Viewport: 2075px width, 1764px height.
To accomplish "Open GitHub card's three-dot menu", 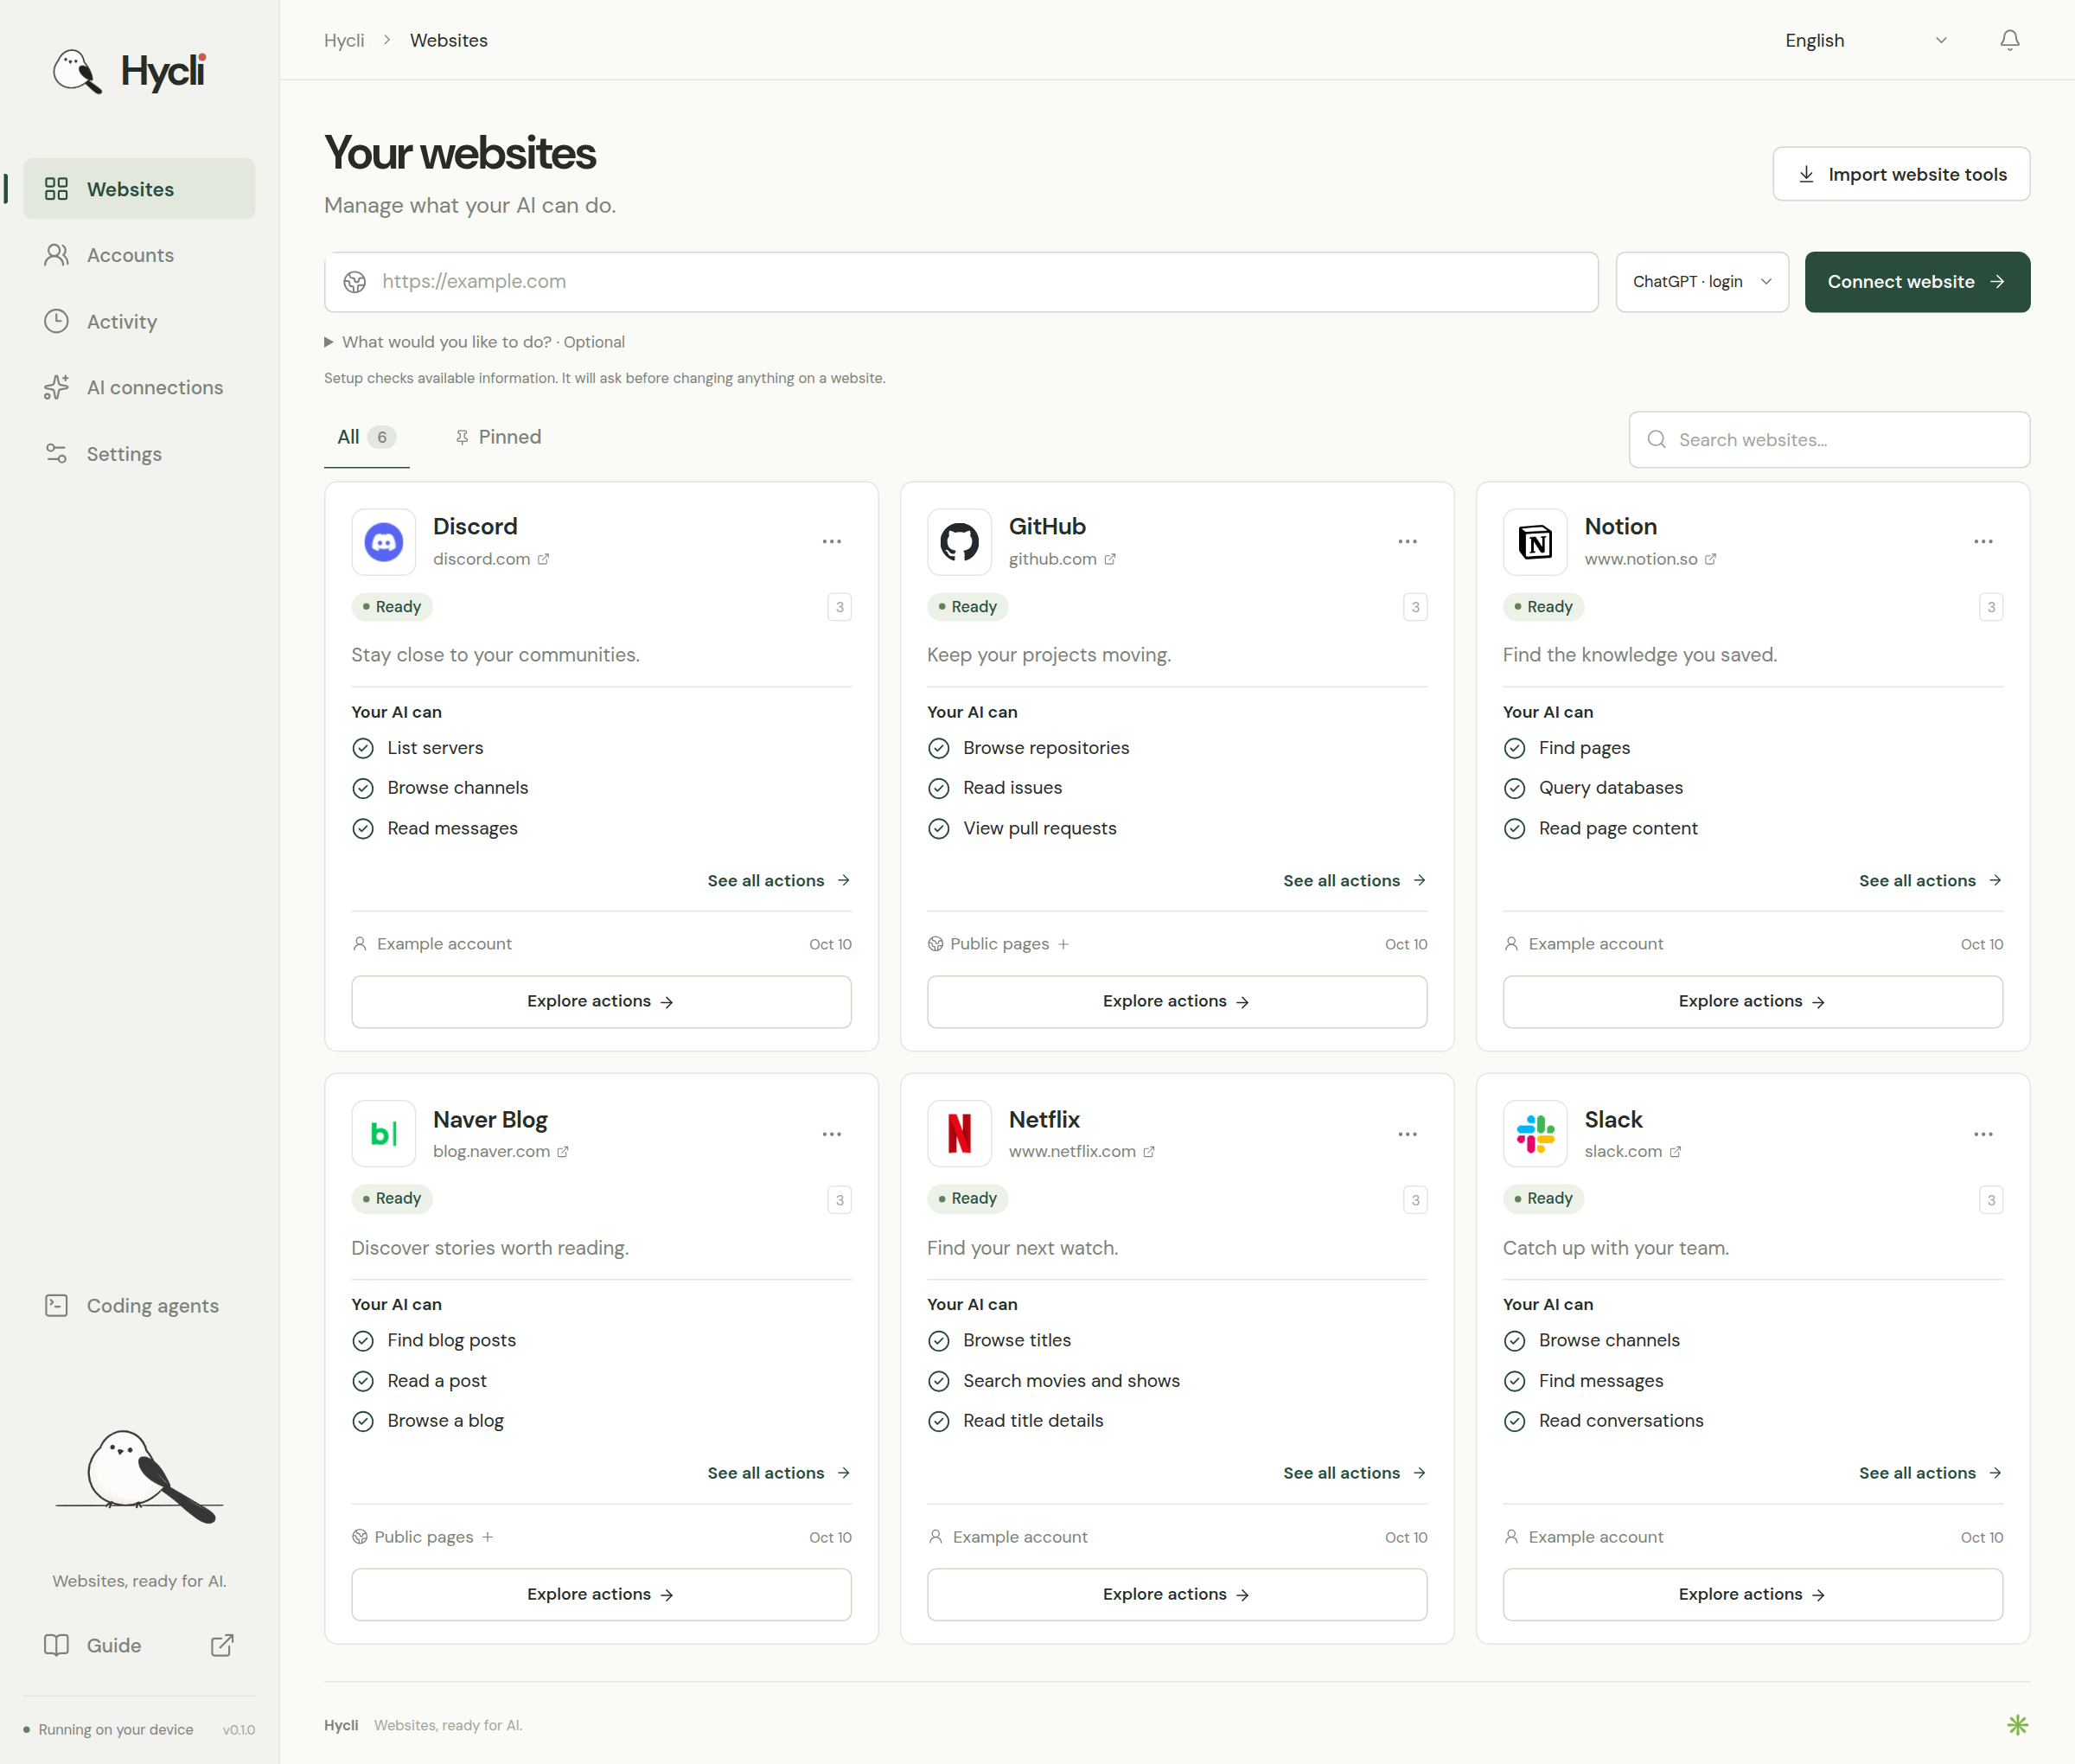I will coord(1407,541).
